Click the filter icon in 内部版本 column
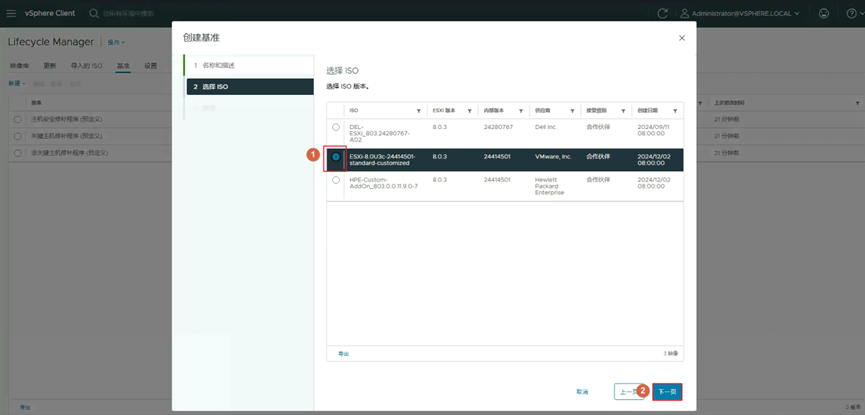The width and height of the screenshot is (865, 415). click(x=521, y=110)
